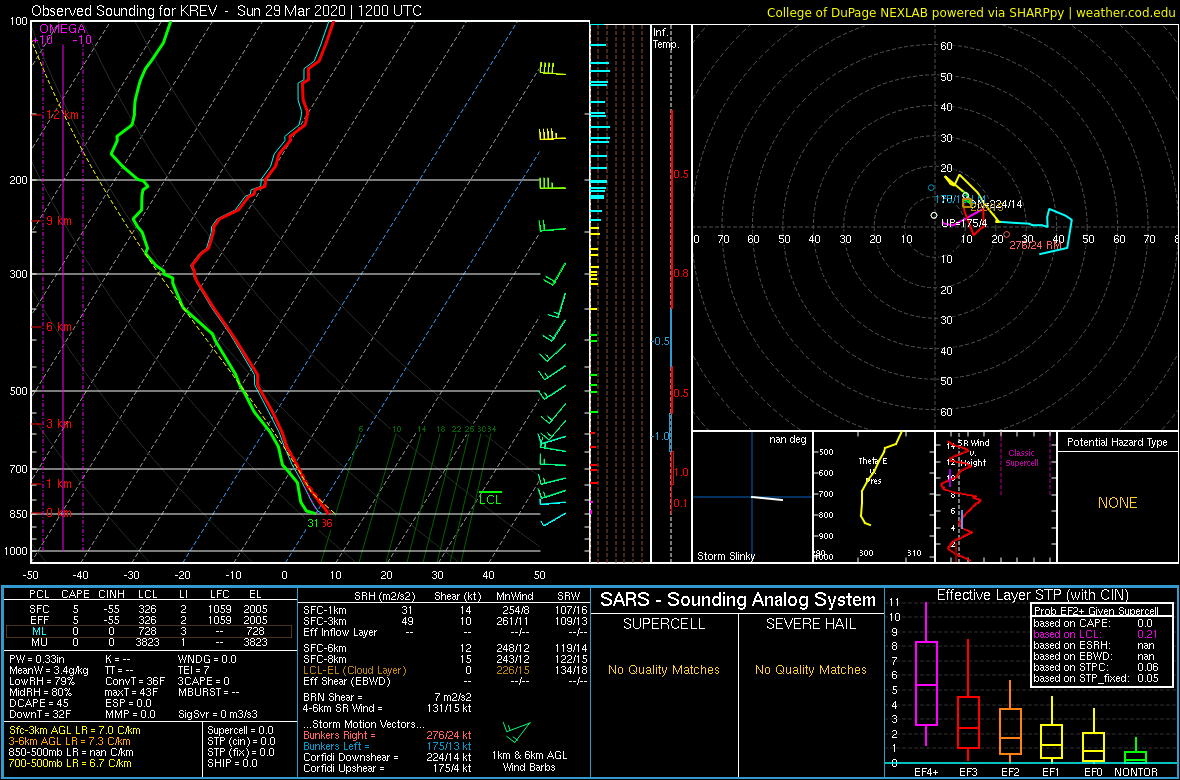Click the 12 km height marker
Screen dimensions: 1180x780
click(x=63, y=115)
